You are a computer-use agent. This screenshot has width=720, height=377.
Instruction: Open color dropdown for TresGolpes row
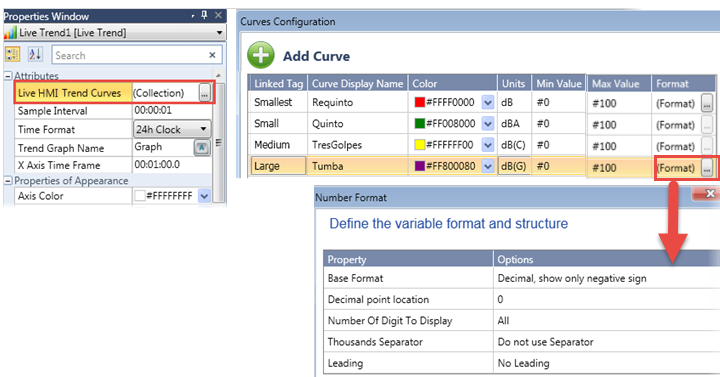[x=488, y=145]
